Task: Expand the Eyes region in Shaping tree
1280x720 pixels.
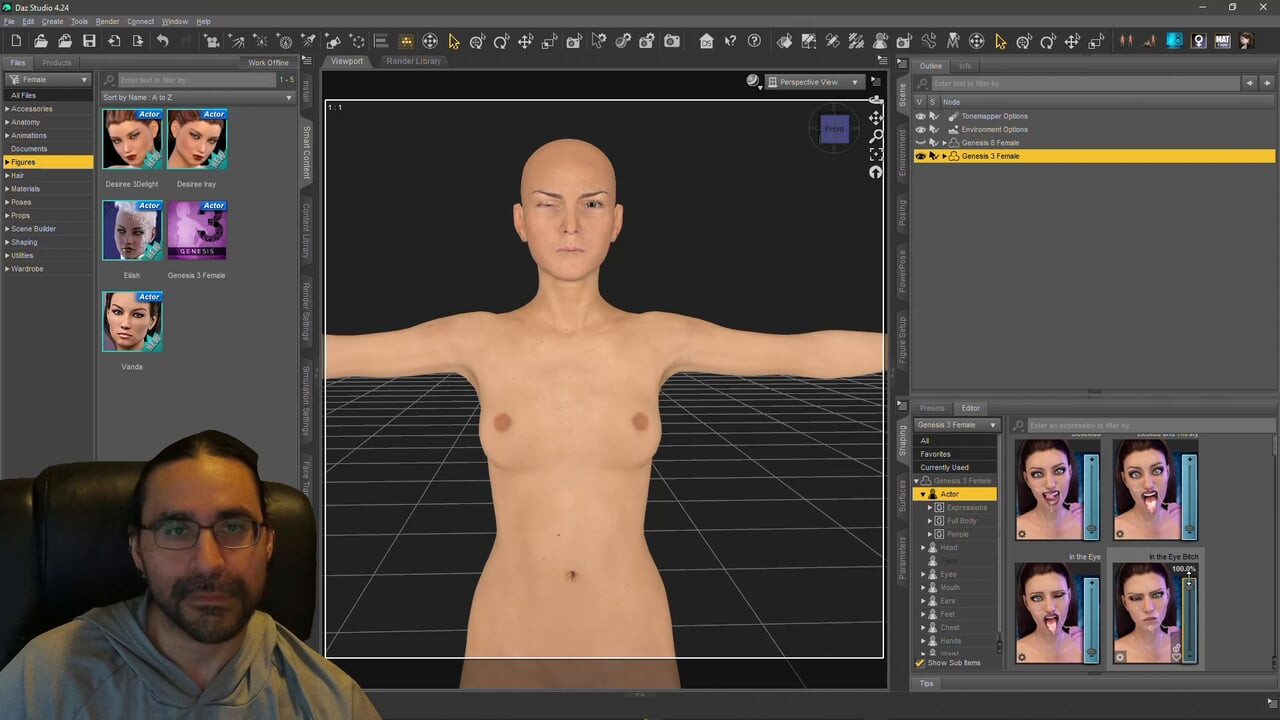Action: [x=923, y=574]
